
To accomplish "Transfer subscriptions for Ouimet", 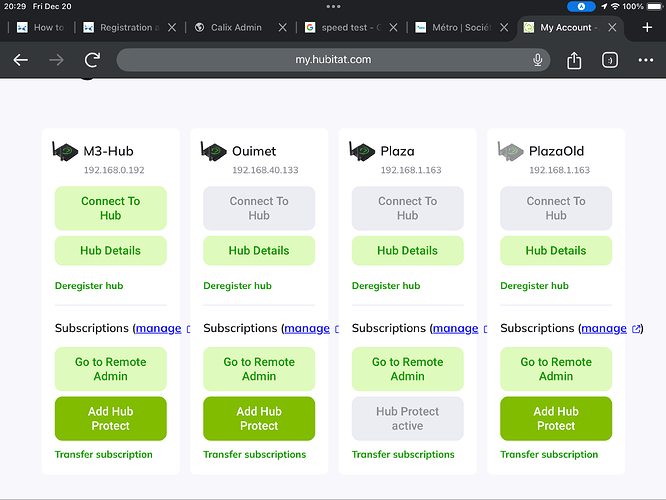I will (254, 455).
